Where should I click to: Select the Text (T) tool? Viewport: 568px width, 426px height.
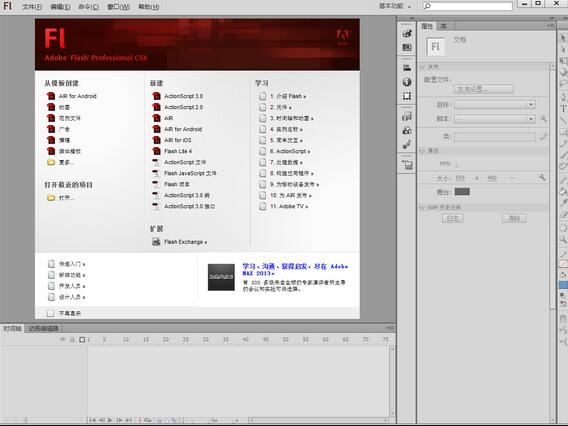[x=563, y=108]
